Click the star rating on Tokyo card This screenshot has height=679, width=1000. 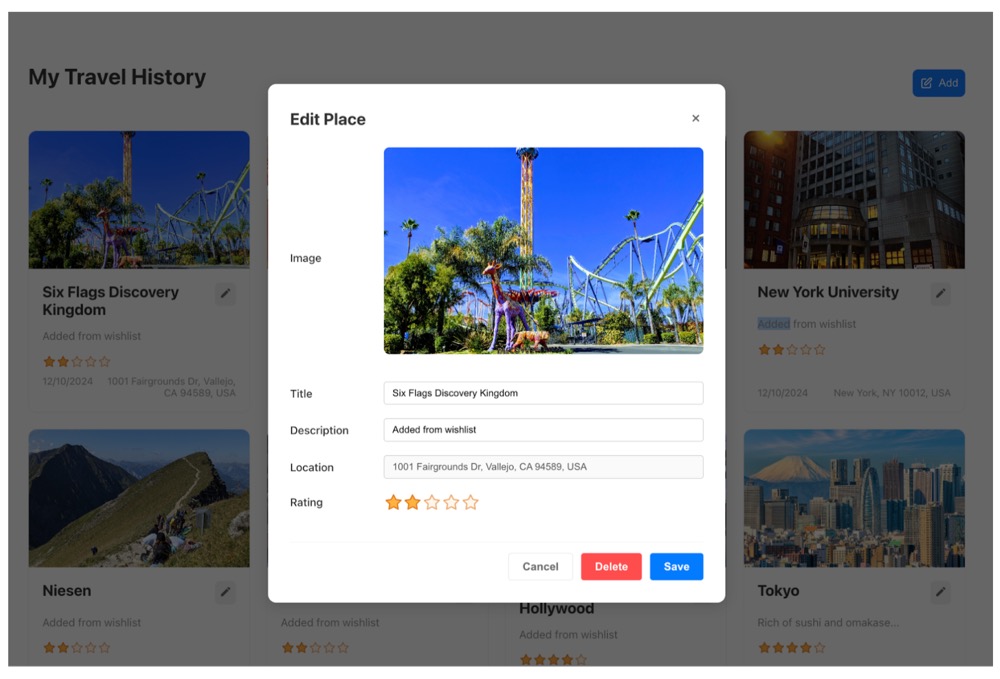pyautogui.click(x=791, y=648)
